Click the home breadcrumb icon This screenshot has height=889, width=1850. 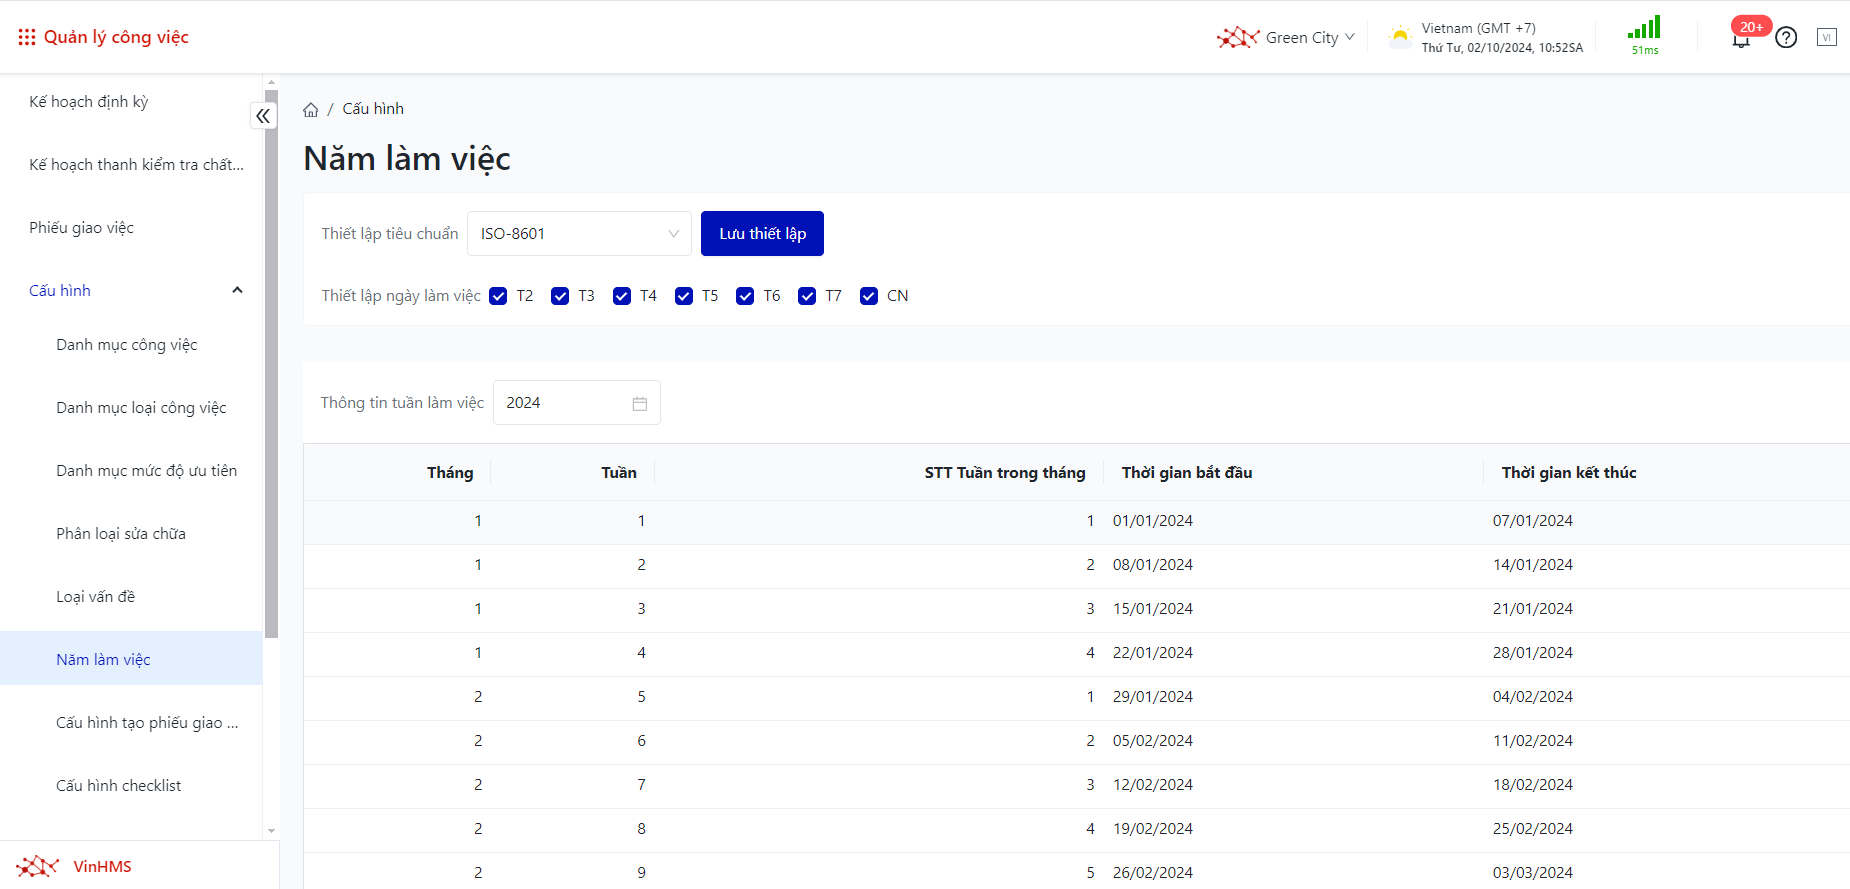point(311,110)
